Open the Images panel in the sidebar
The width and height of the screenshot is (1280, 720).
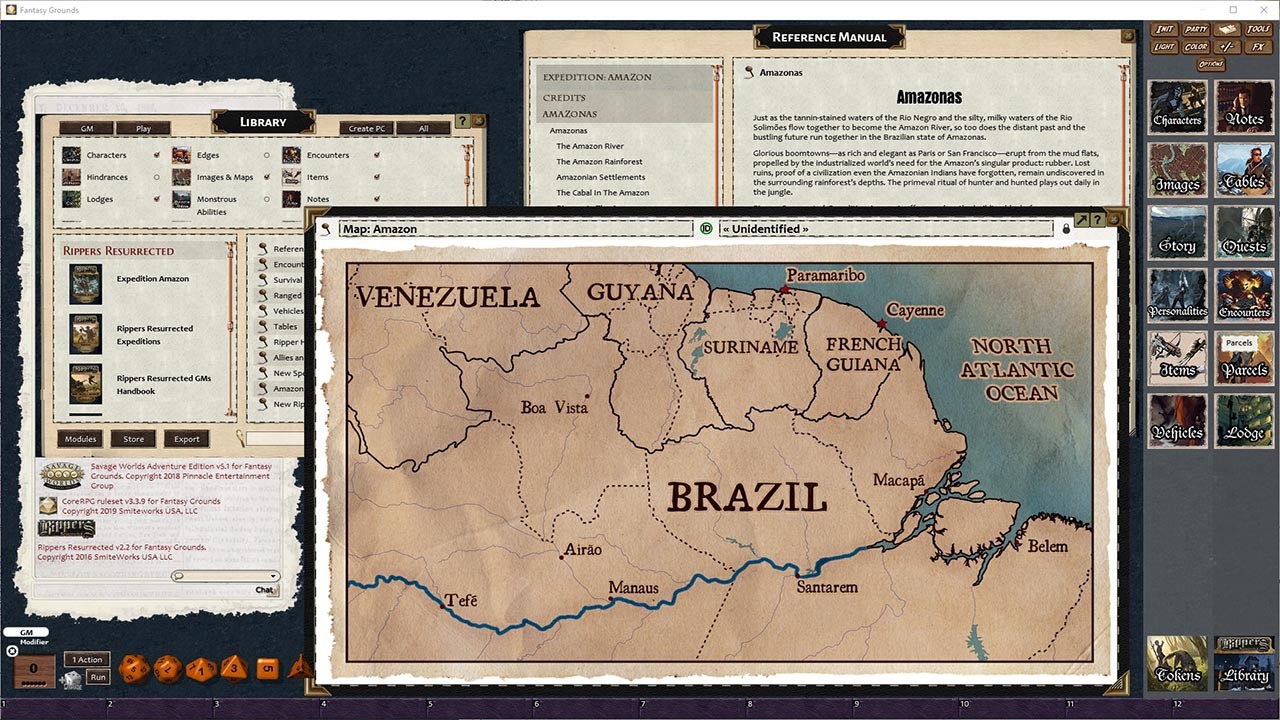tap(1177, 170)
